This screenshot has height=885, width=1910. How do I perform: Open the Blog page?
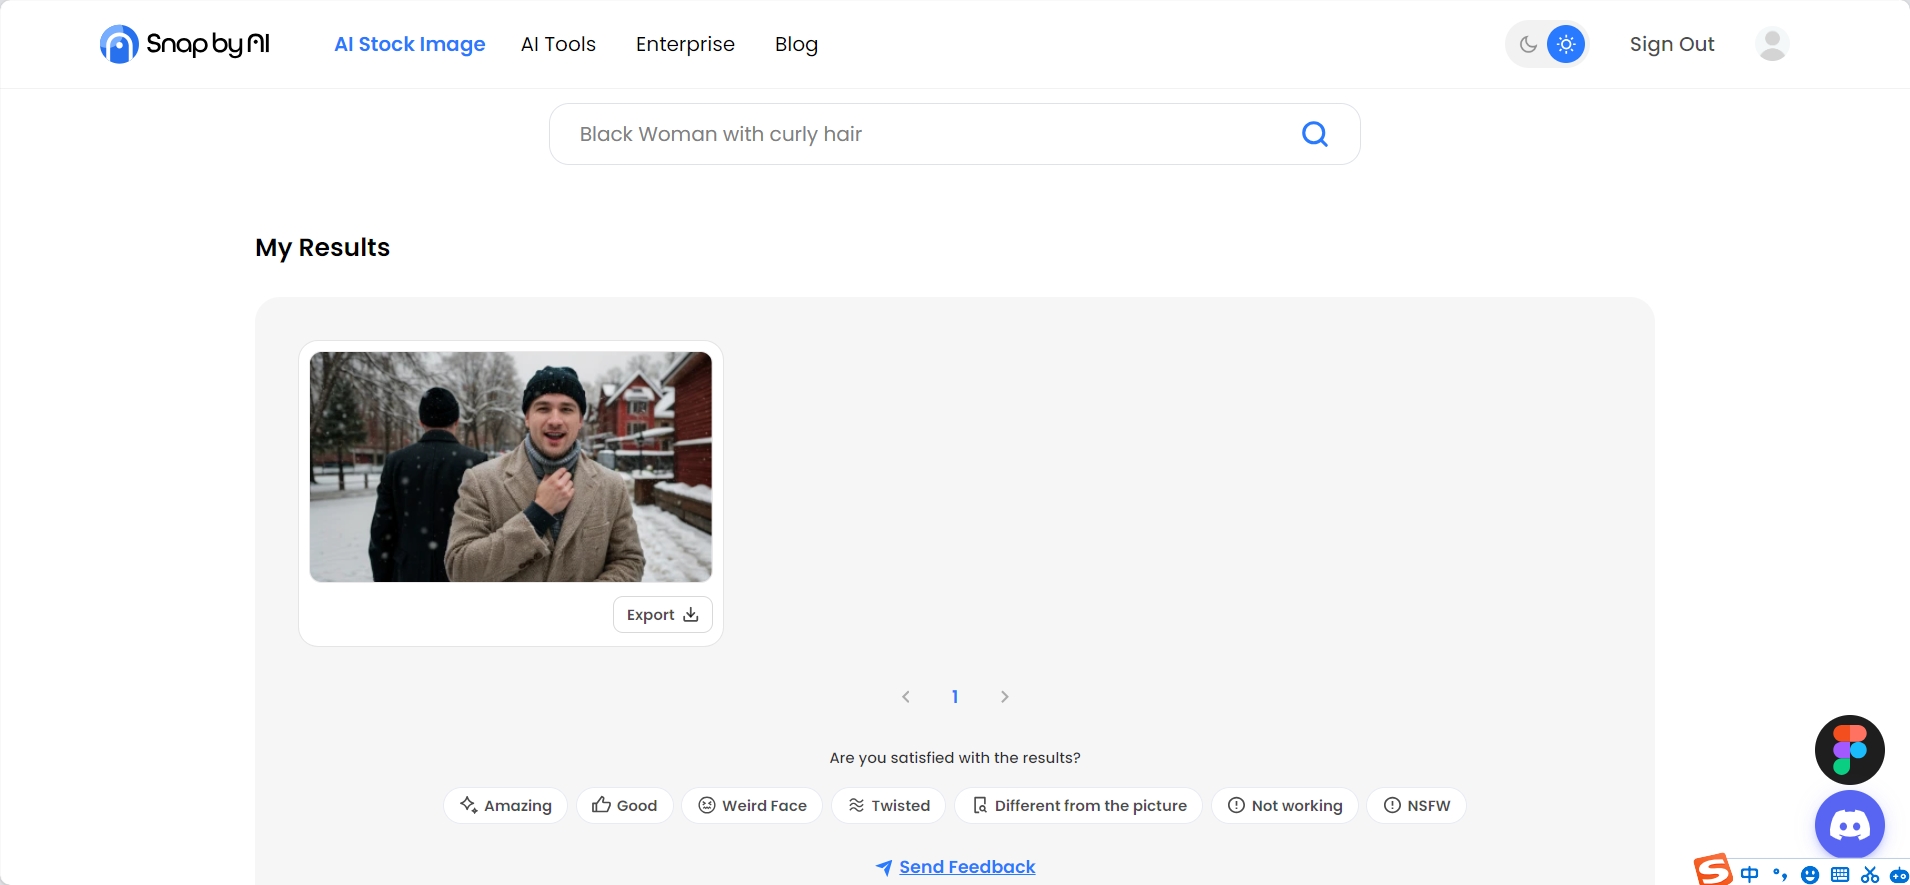click(x=796, y=44)
